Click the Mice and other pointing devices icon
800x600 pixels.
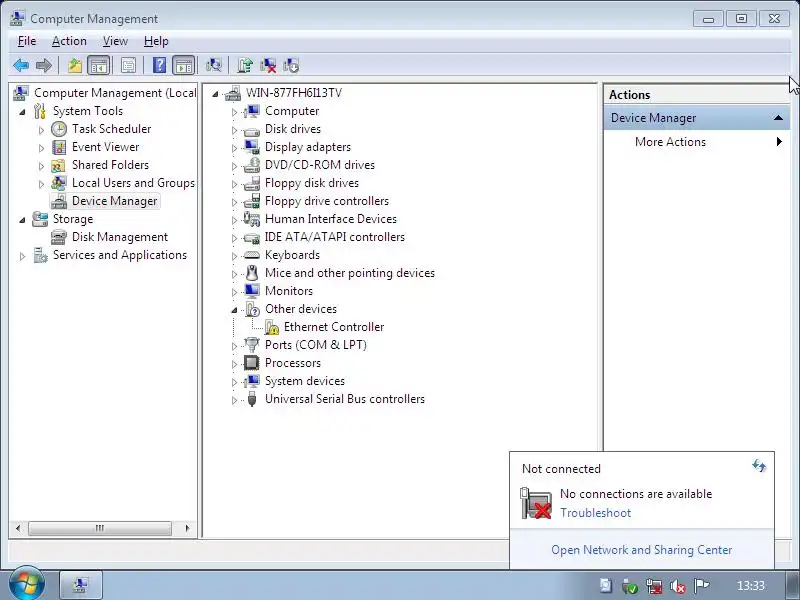252,272
